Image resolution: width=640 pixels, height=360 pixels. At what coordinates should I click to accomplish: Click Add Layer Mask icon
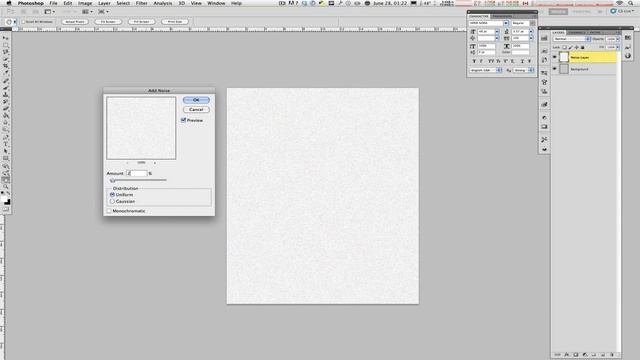pyautogui.click(x=576, y=355)
